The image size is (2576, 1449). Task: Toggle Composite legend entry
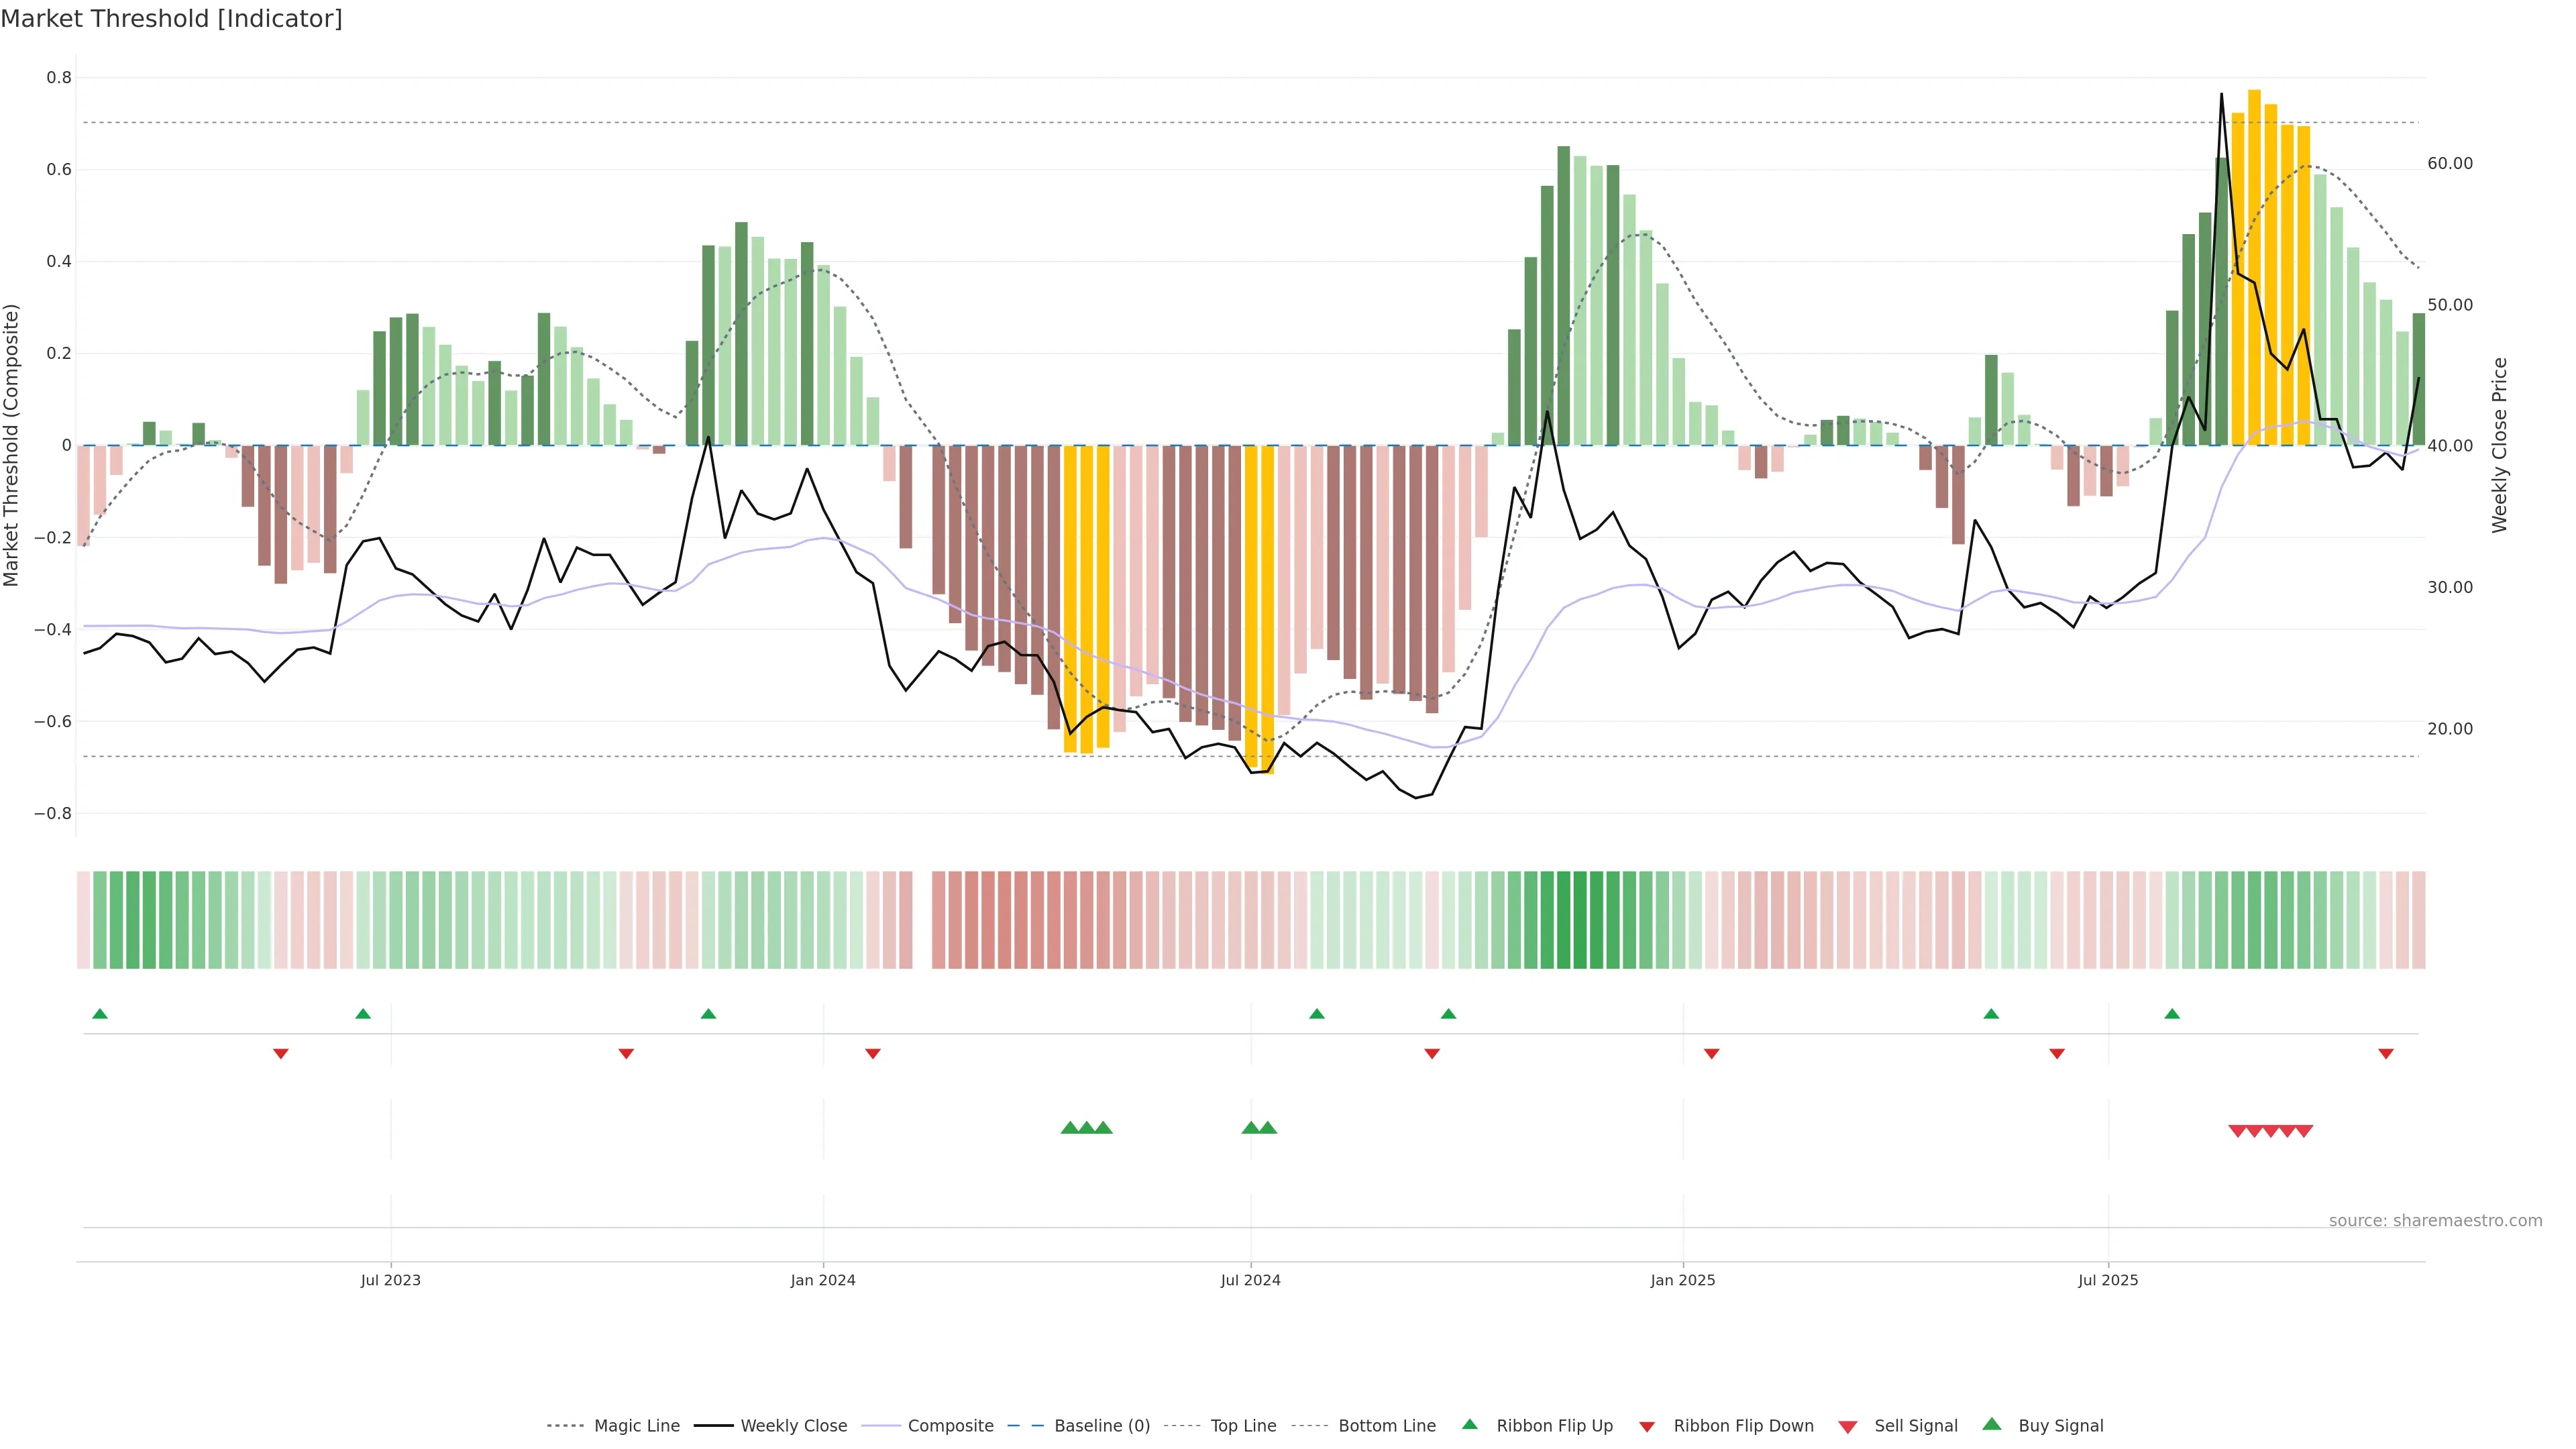950,1426
